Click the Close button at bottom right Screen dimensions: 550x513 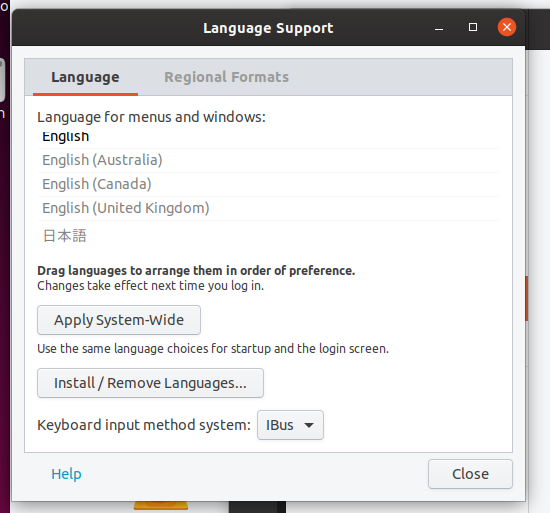pyautogui.click(x=470, y=474)
